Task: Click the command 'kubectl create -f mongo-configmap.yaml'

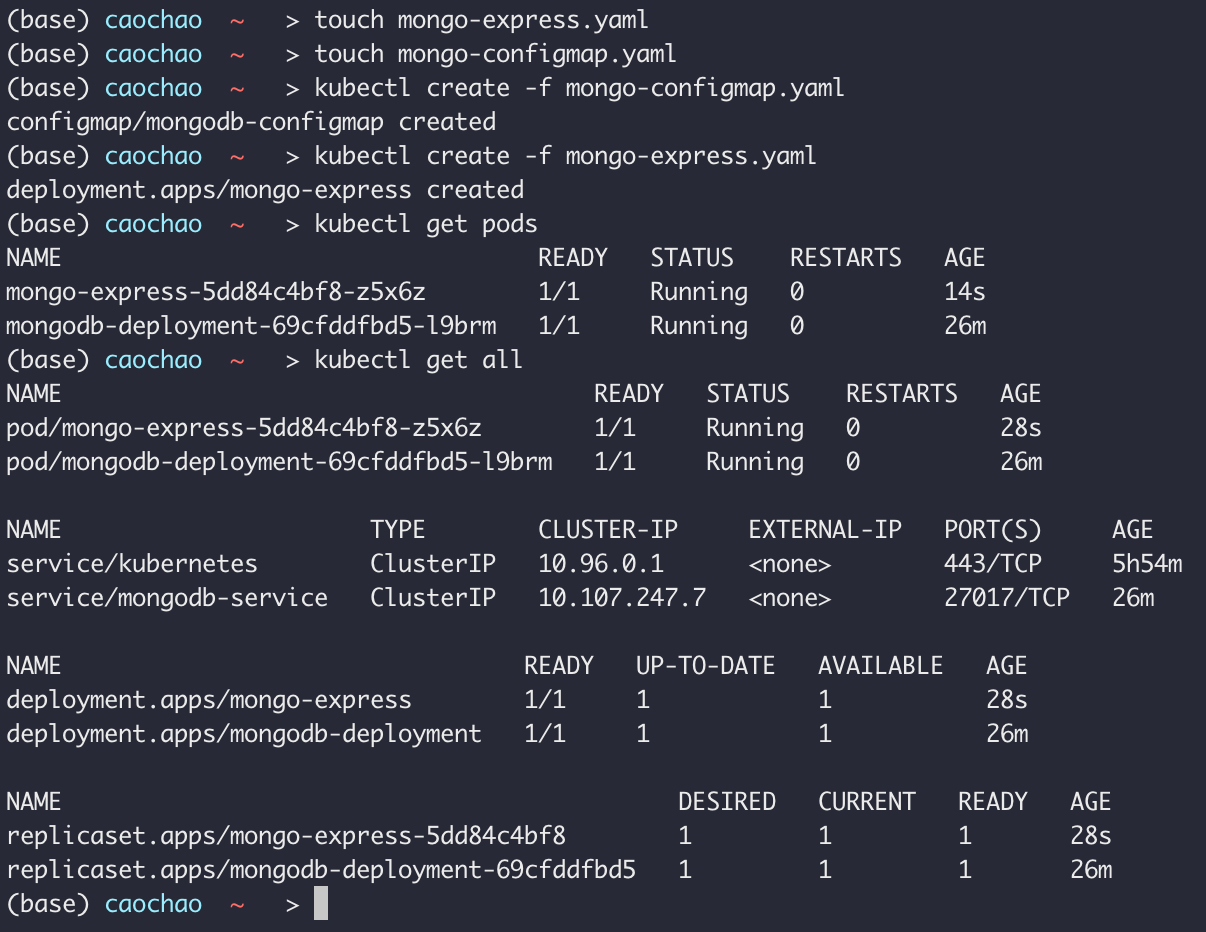Action: coord(579,88)
